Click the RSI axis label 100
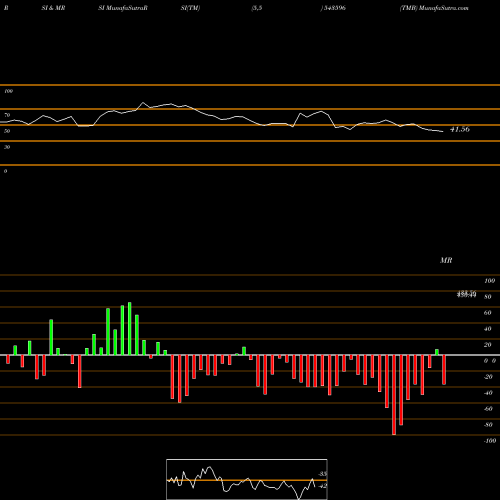The width and height of the screenshot is (500, 500). (8, 91)
